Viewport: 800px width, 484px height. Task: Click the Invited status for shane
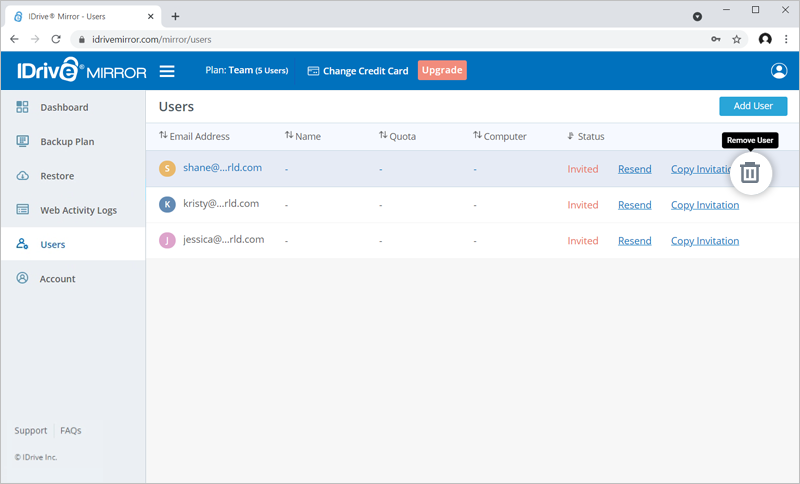click(x=583, y=169)
